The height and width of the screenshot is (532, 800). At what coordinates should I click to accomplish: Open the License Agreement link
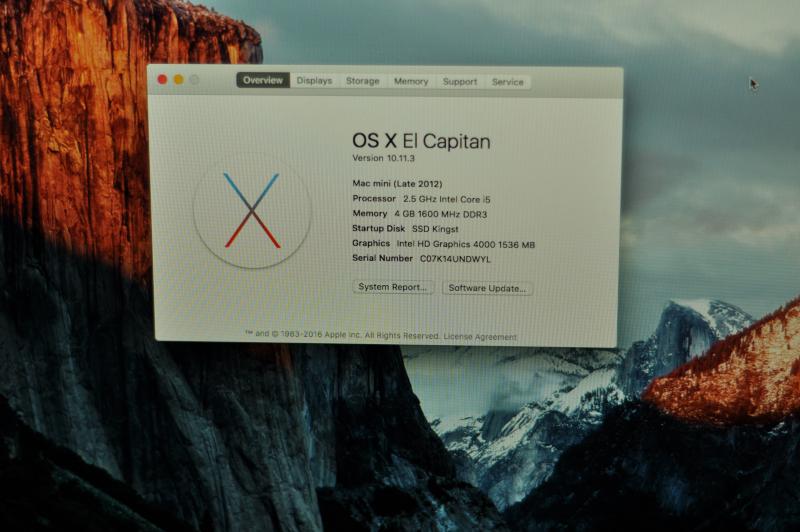480,337
